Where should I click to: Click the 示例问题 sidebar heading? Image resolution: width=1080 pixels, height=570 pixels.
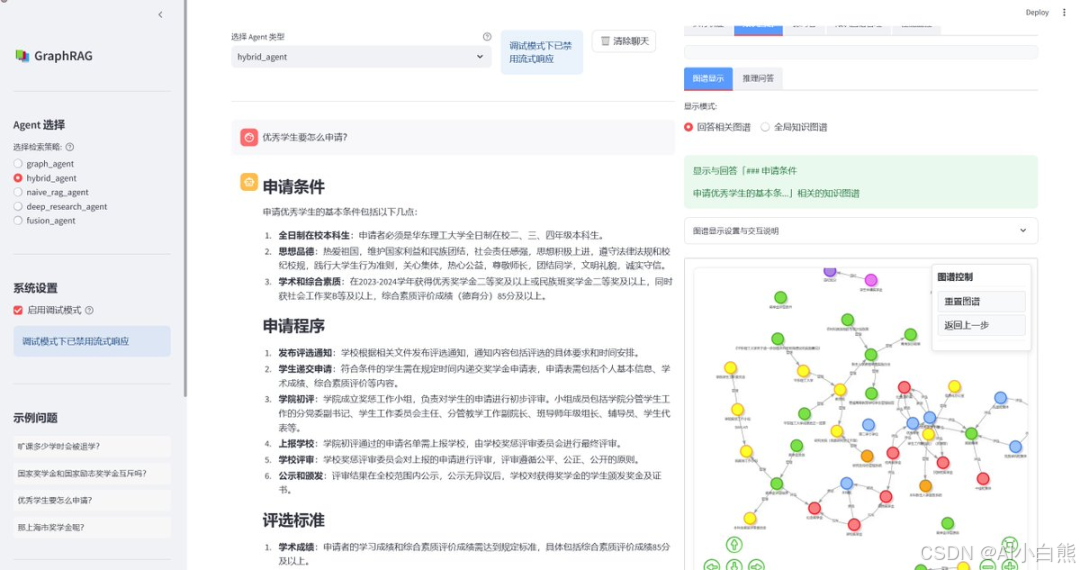[x=35, y=418]
